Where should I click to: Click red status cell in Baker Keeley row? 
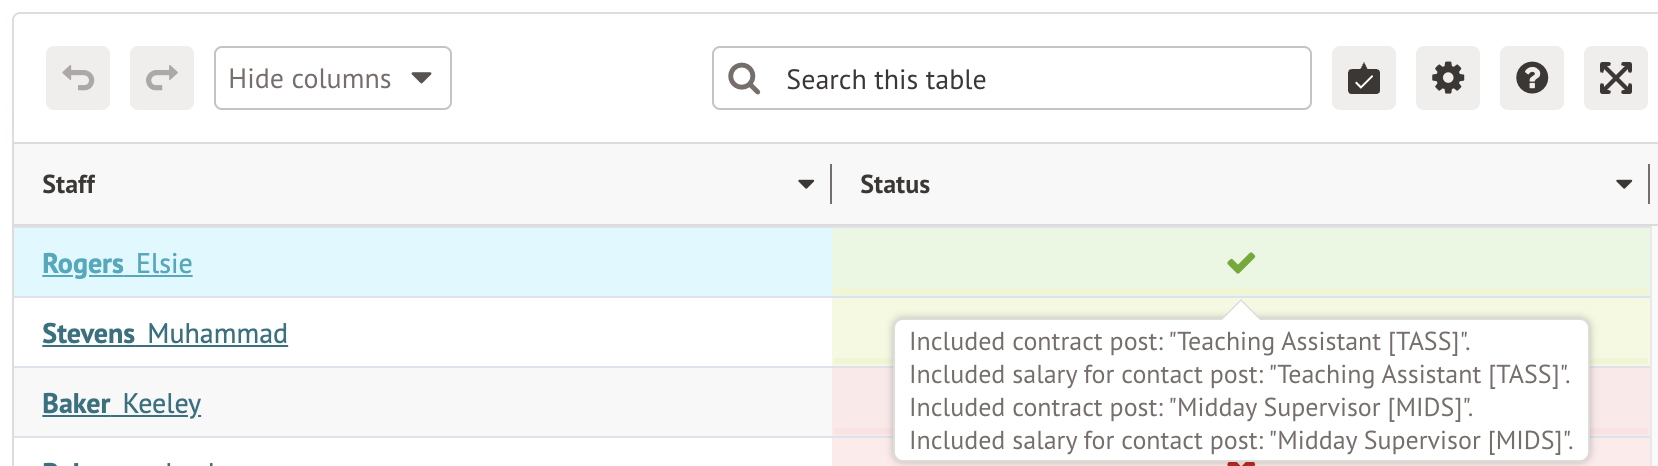pyautogui.click(x=860, y=403)
